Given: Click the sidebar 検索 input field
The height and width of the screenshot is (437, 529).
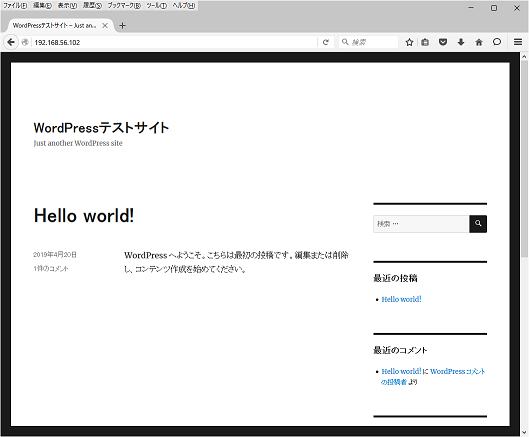Looking at the screenshot, I should (421, 224).
